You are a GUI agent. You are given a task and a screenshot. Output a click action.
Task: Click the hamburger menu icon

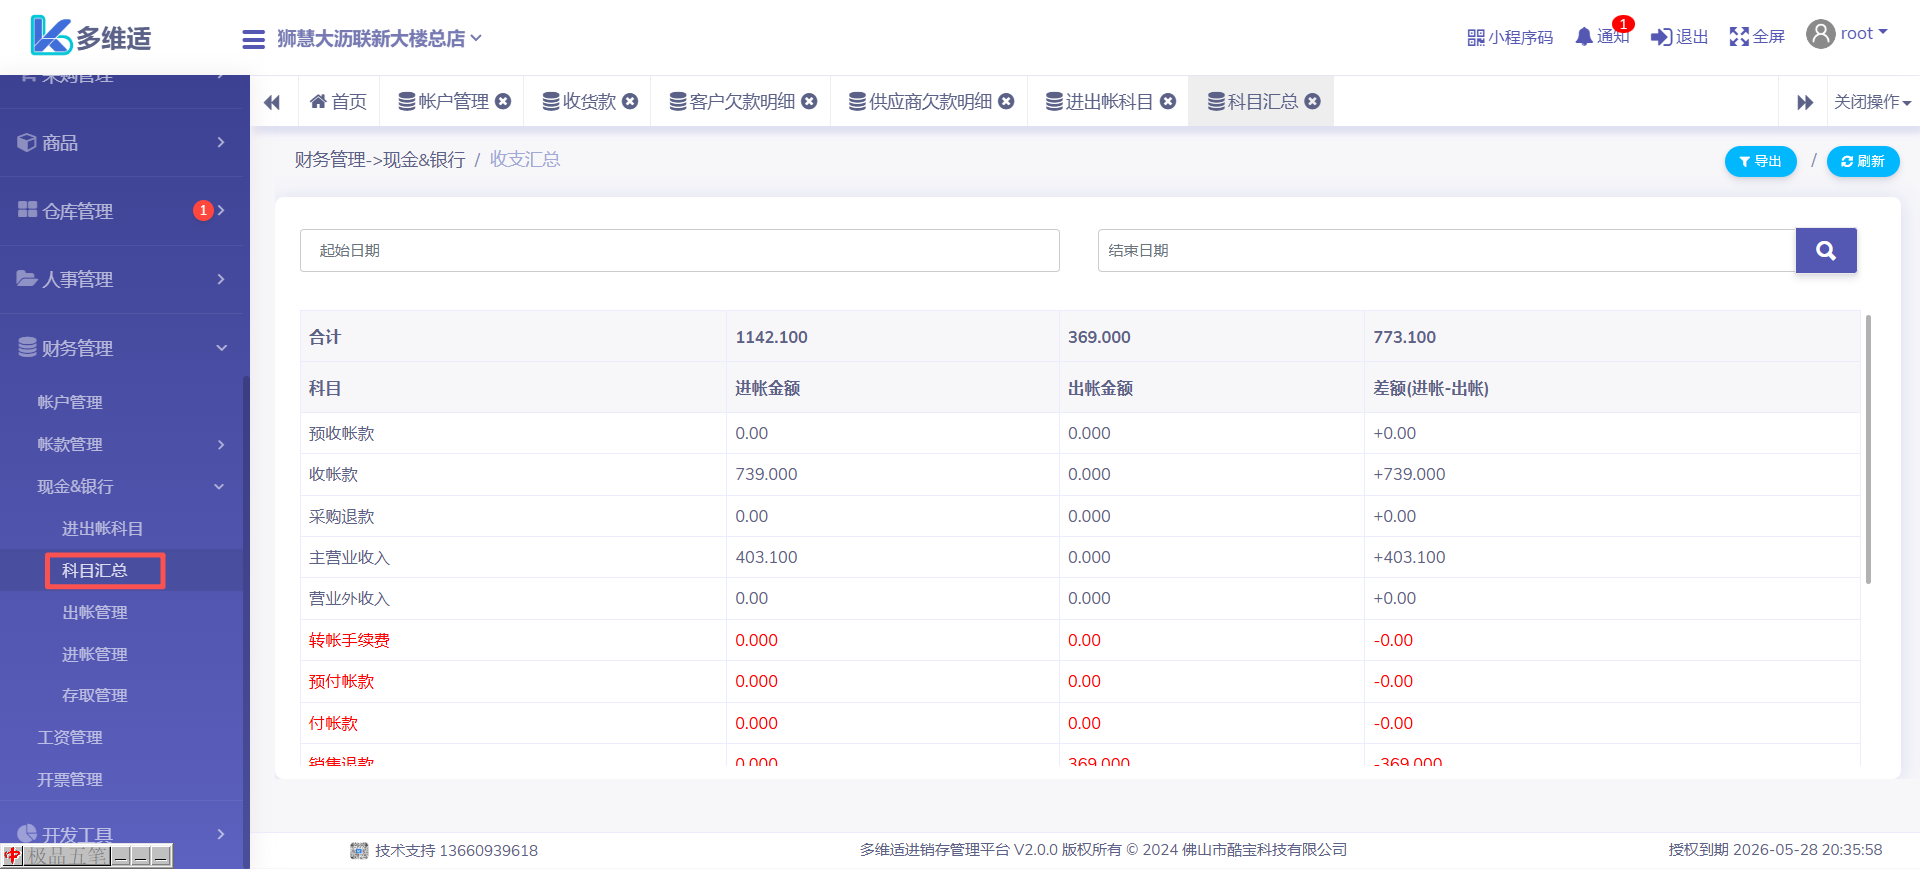click(253, 39)
